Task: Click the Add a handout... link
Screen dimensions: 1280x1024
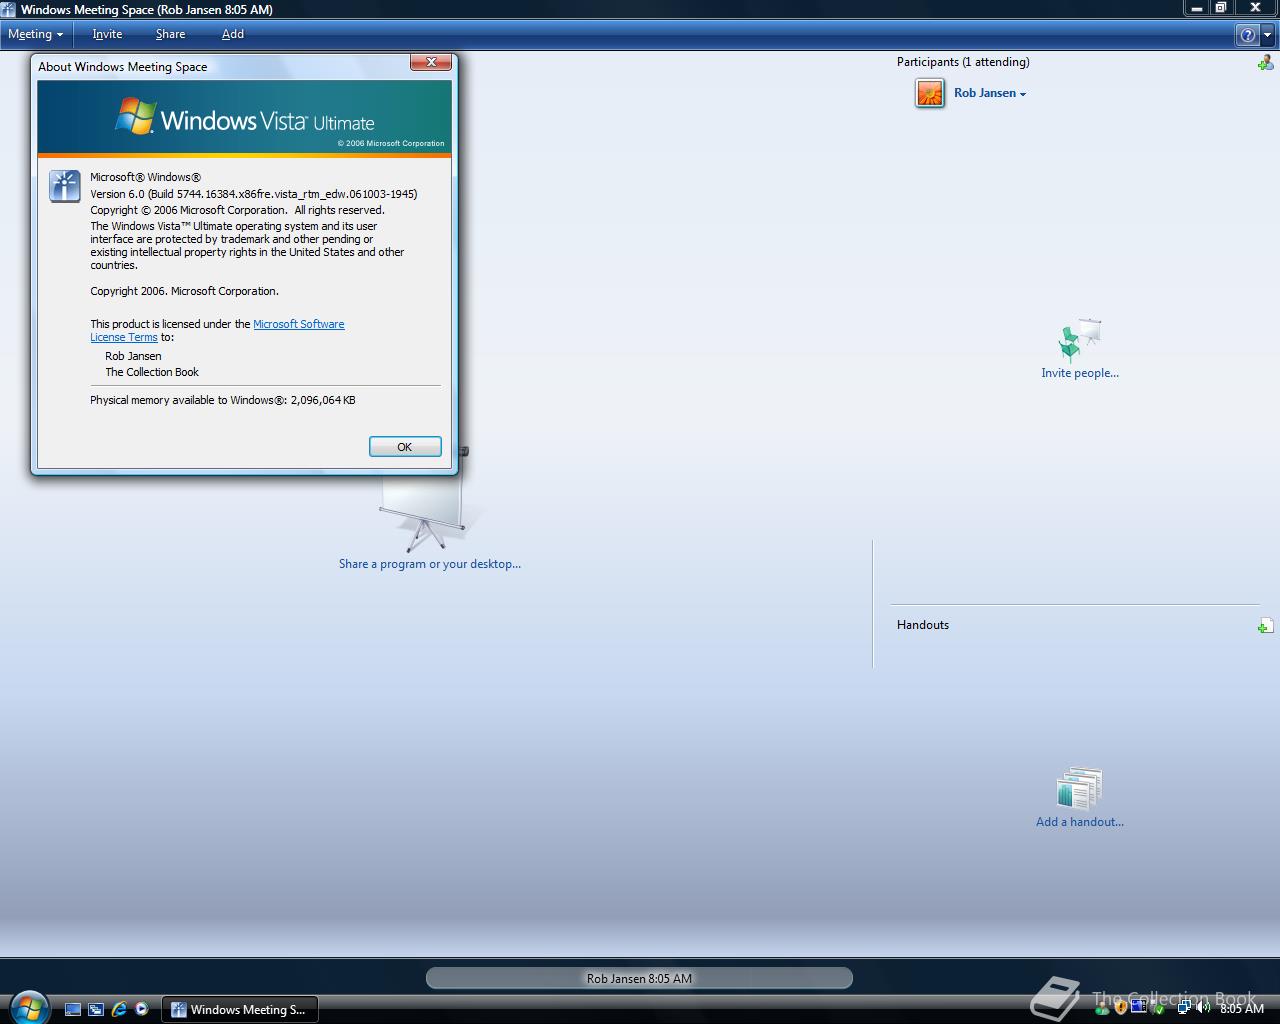Action: (x=1080, y=822)
